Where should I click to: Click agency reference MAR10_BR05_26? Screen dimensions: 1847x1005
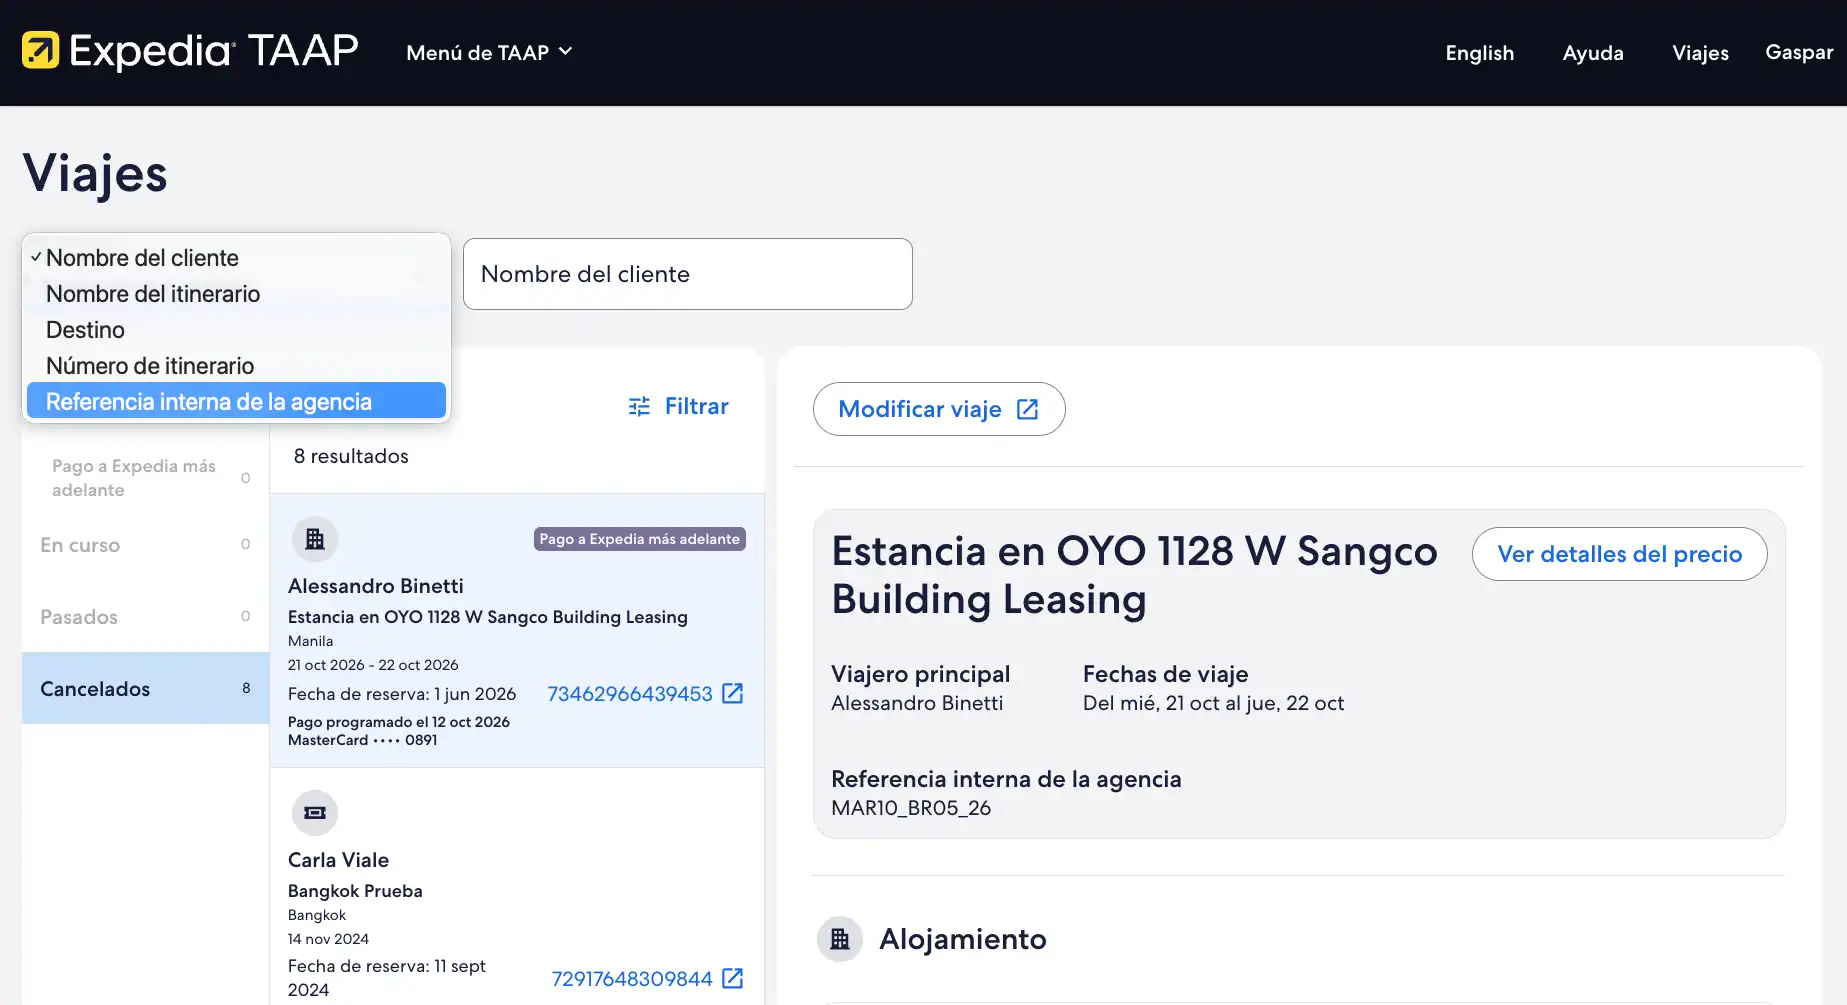point(911,808)
